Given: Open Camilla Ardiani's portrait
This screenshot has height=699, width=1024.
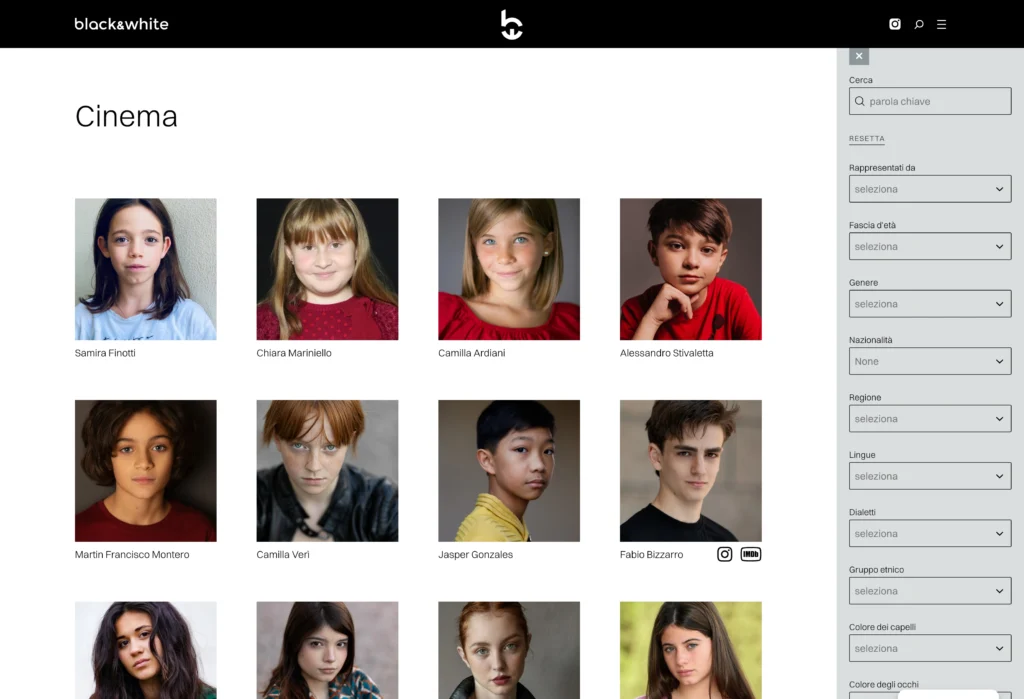Looking at the screenshot, I should [x=509, y=269].
